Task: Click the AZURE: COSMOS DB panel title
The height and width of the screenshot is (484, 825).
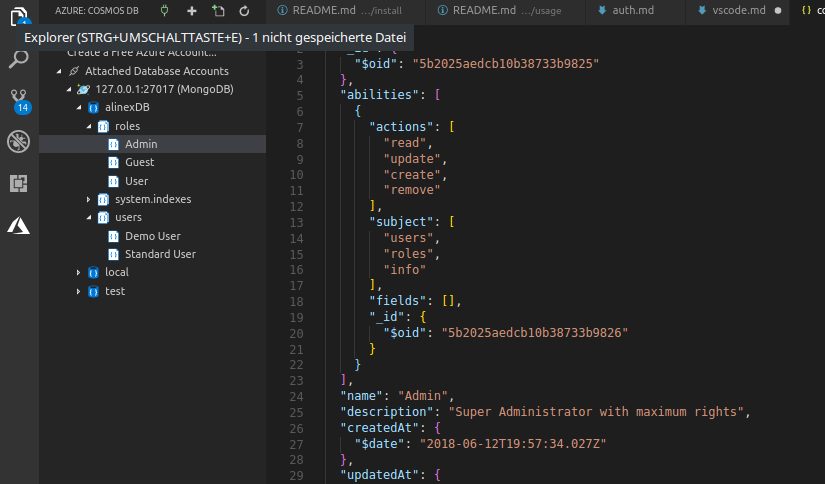Action: (97, 11)
